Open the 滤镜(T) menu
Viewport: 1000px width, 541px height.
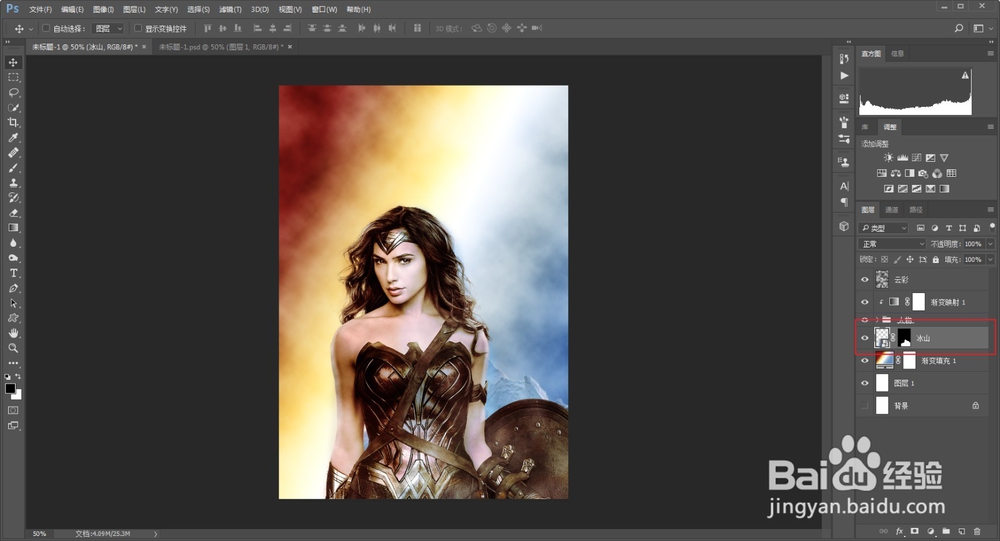pyautogui.click(x=230, y=10)
